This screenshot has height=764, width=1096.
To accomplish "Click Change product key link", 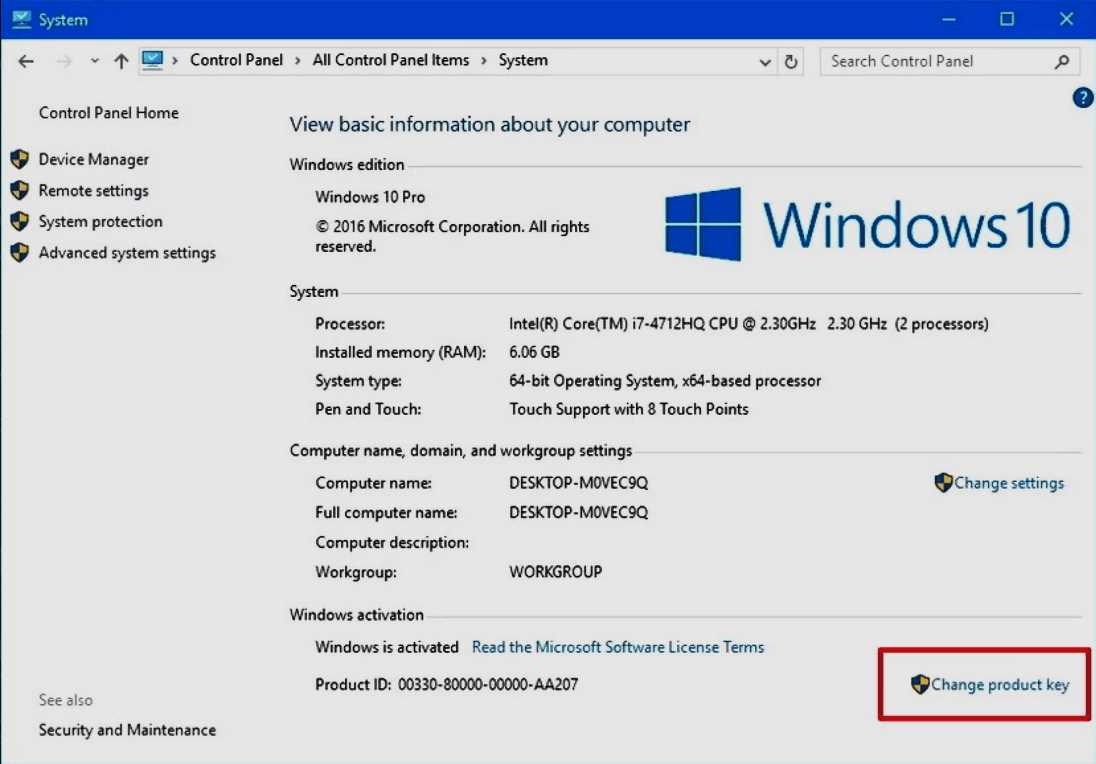I will click(999, 685).
